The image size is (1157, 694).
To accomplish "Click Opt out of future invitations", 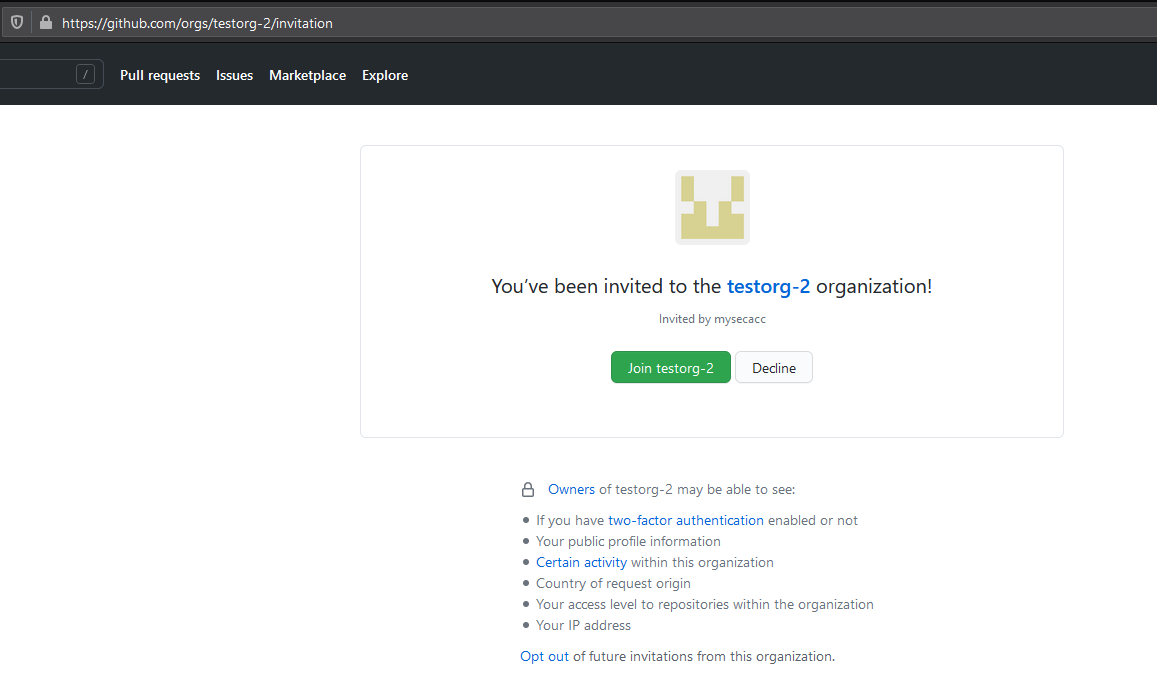I will (544, 656).
